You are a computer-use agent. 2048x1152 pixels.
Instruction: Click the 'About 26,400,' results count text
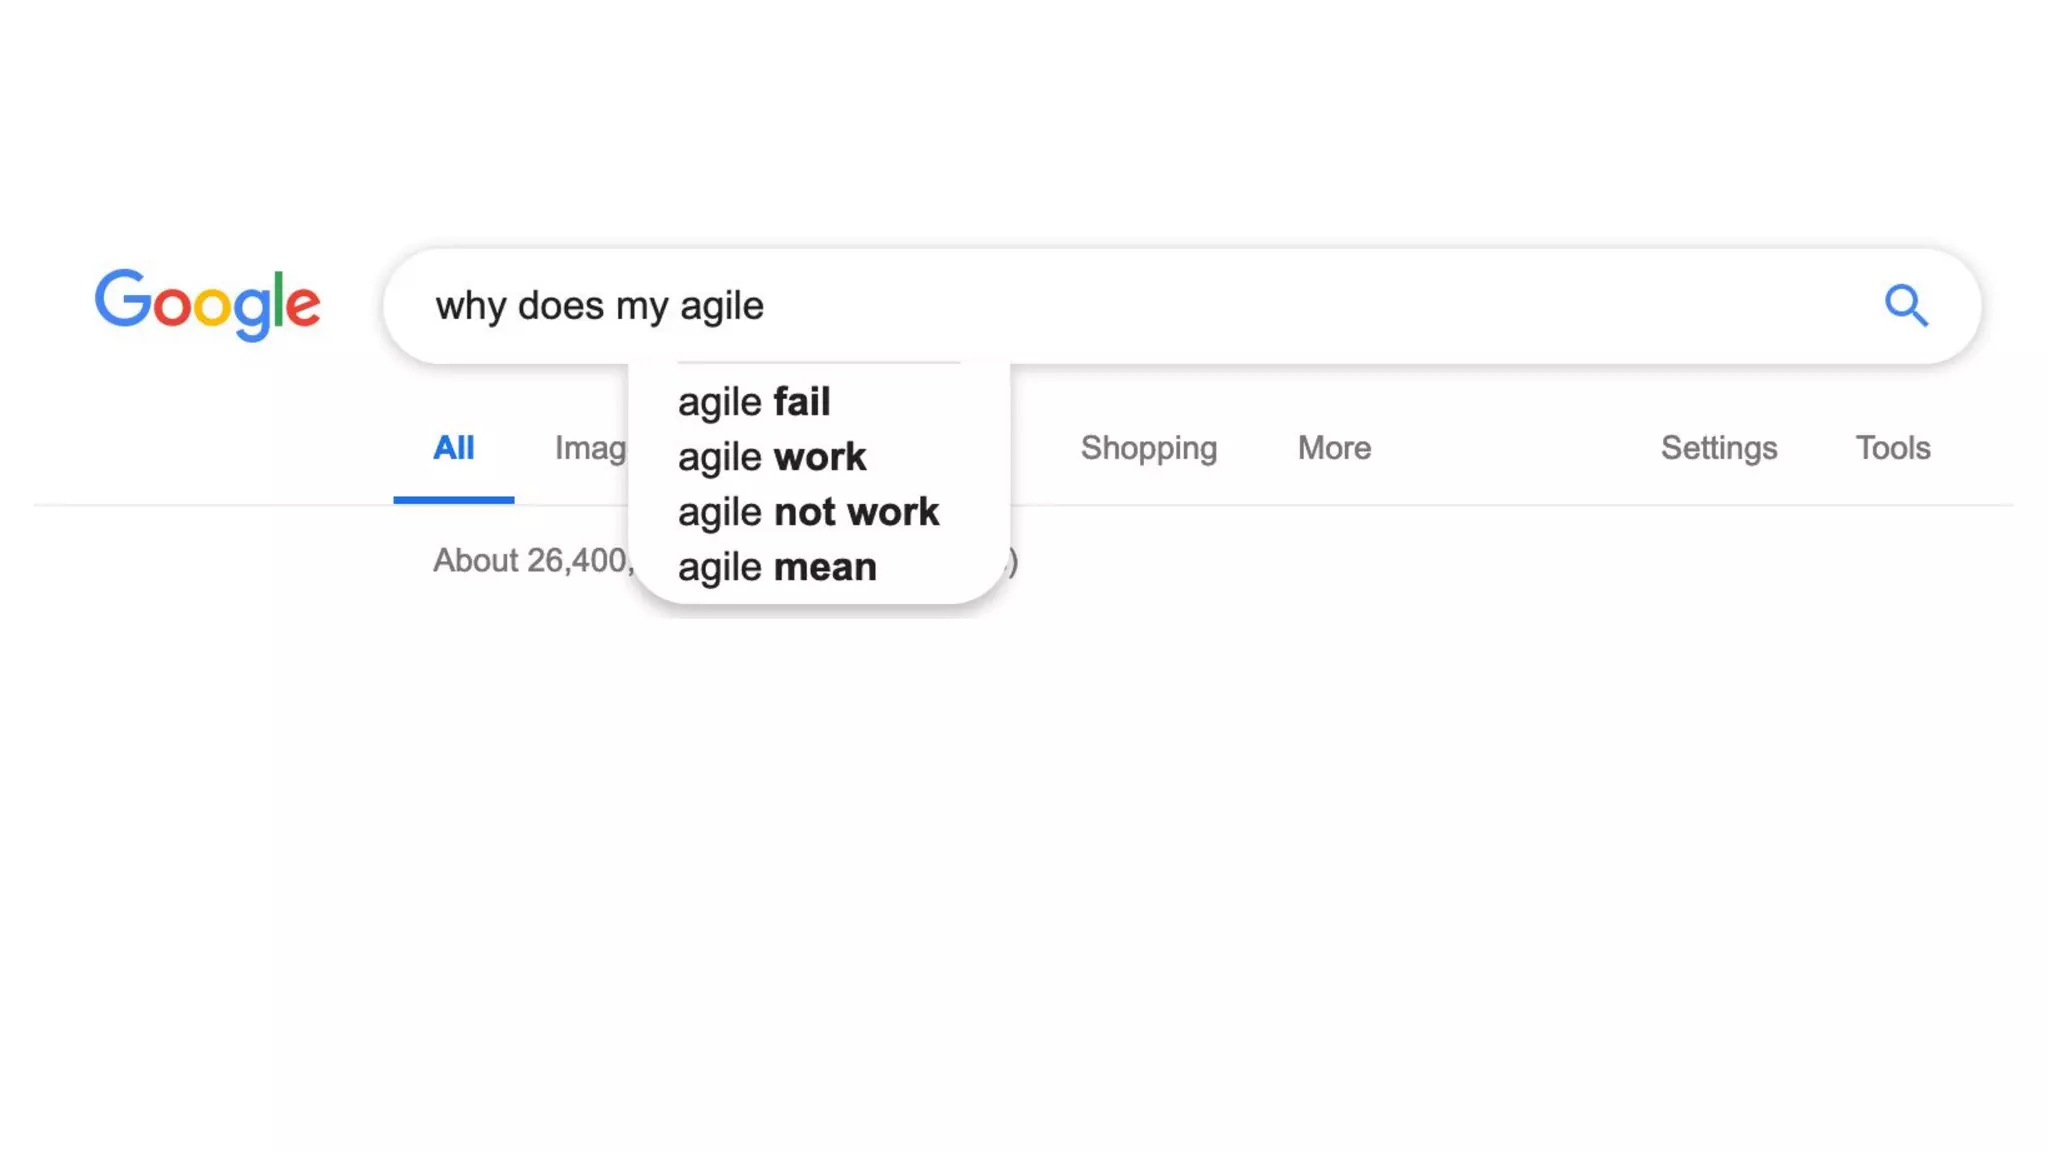[x=532, y=561]
